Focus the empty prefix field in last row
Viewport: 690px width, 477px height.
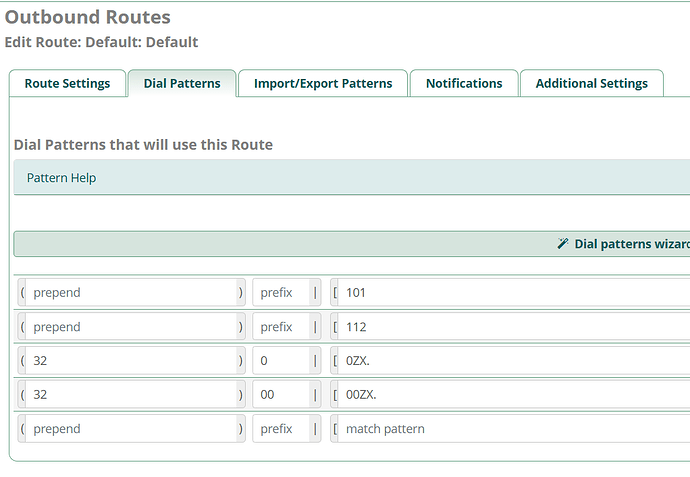tap(286, 429)
